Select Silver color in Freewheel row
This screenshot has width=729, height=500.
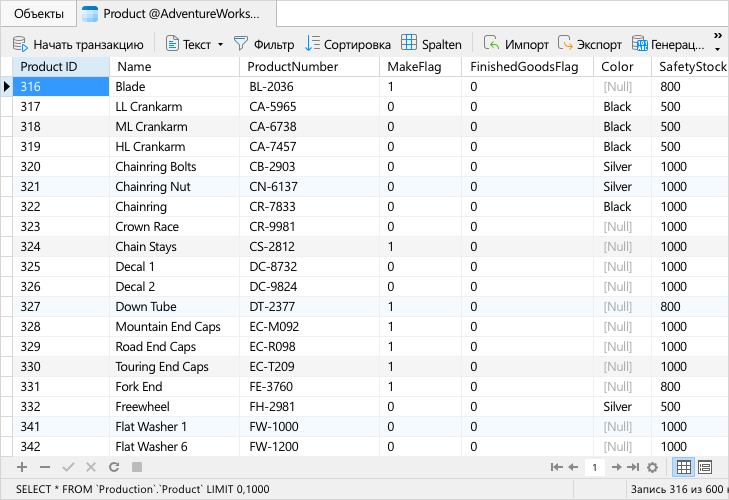click(623, 407)
